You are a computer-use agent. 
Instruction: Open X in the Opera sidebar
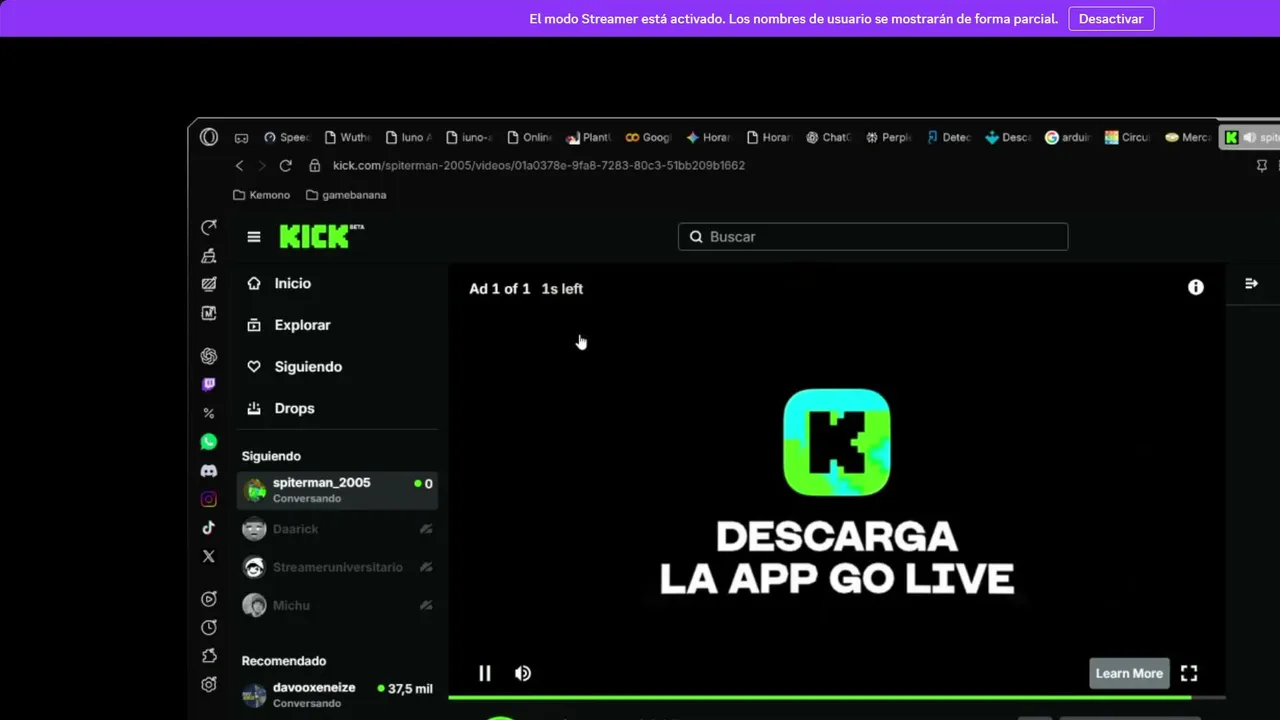pos(209,556)
